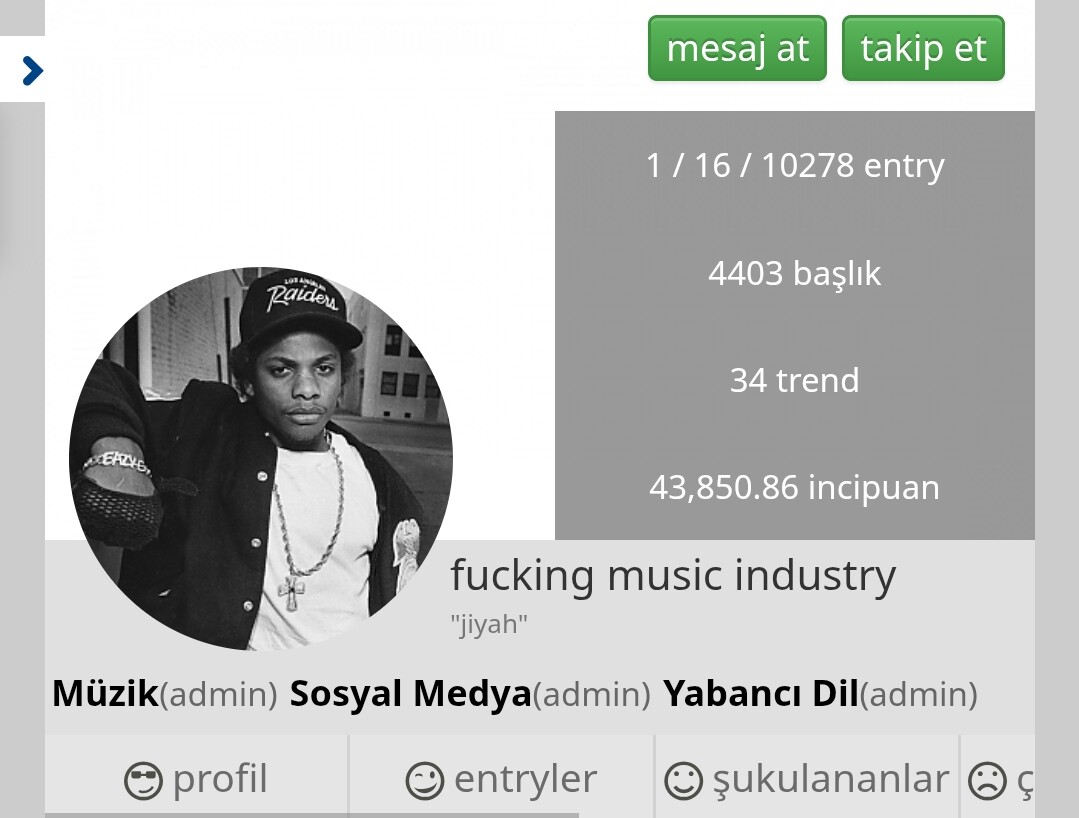Open the '34 trend' stat
1079x818 pixels.
point(795,380)
